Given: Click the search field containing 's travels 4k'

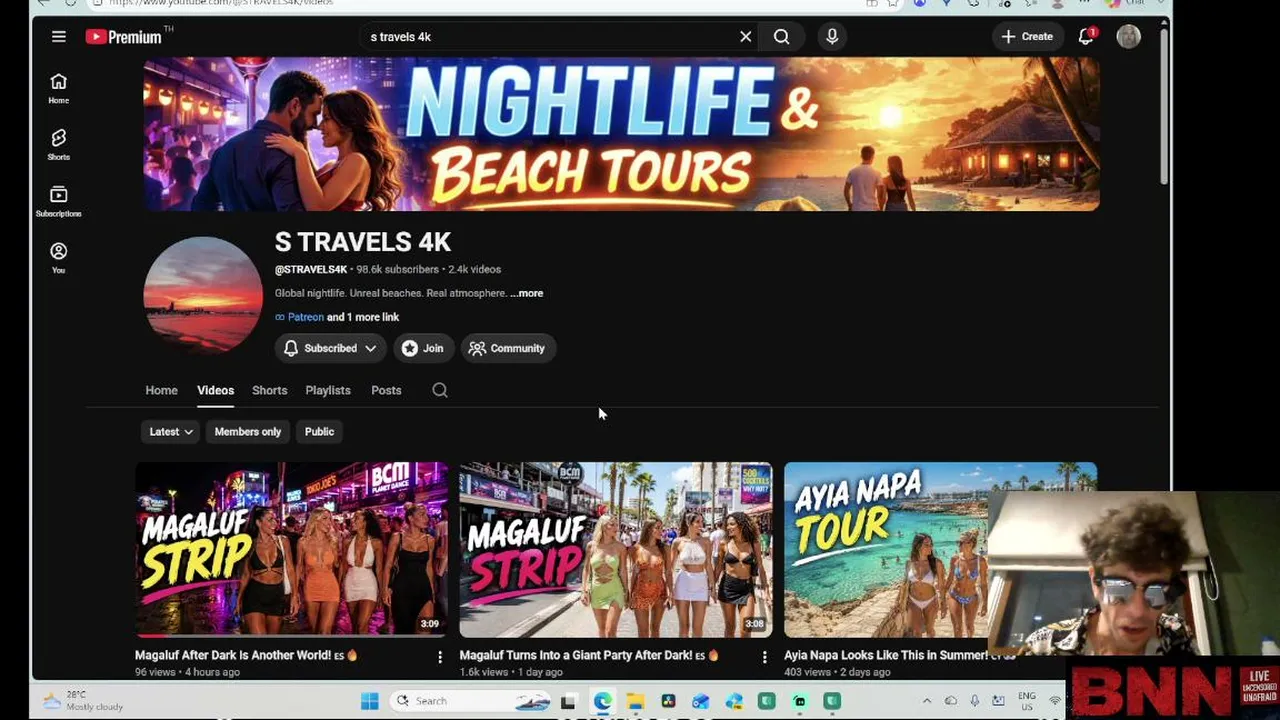Looking at the screenshot, I should tap(550, 37).
